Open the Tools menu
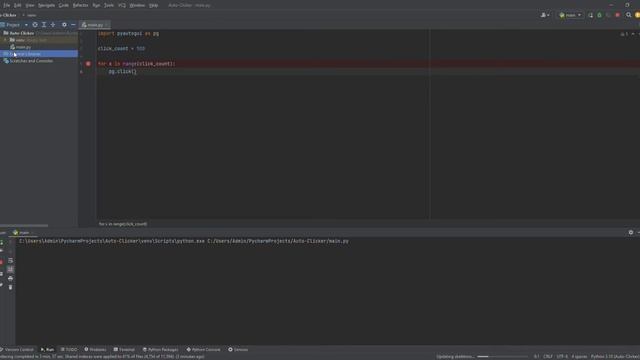Image resolution: width=640 pixels, height=360 pixels. tap(109, 5)
